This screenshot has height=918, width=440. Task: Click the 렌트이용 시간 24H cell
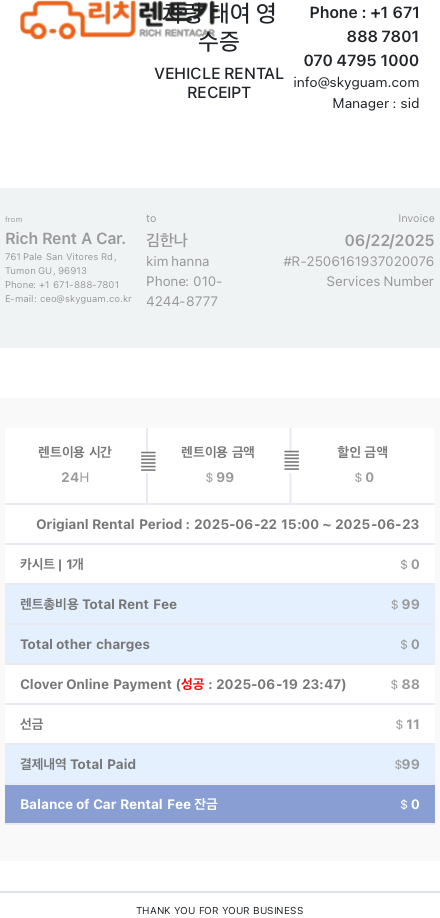coord(75,465)
